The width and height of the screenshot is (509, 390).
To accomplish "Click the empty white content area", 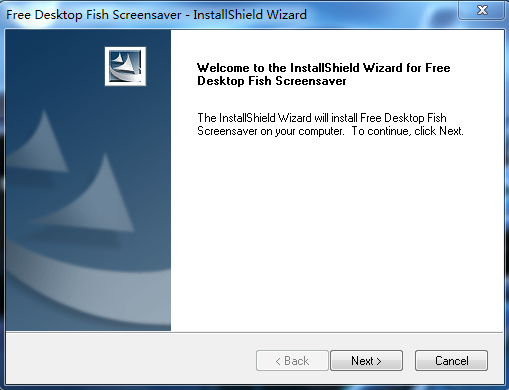I will 337,233.
